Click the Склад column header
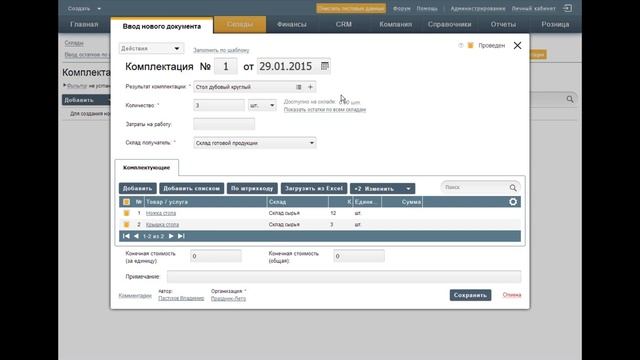This screenshot has height=360, width=640. [298, 202]
